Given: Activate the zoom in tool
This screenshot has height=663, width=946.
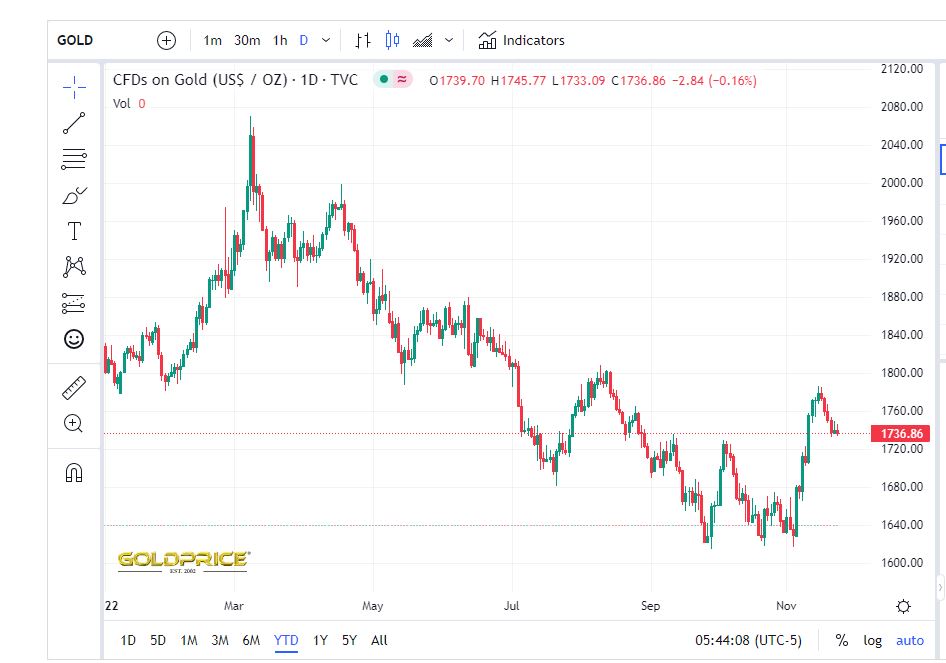Looking at the screenshot, I should [74, 423].
